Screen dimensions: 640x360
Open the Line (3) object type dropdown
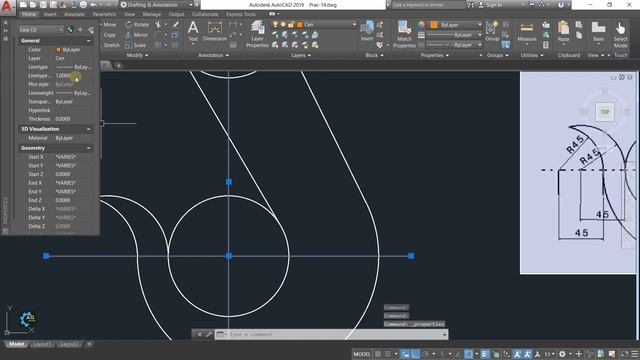[x=41, y=30]
